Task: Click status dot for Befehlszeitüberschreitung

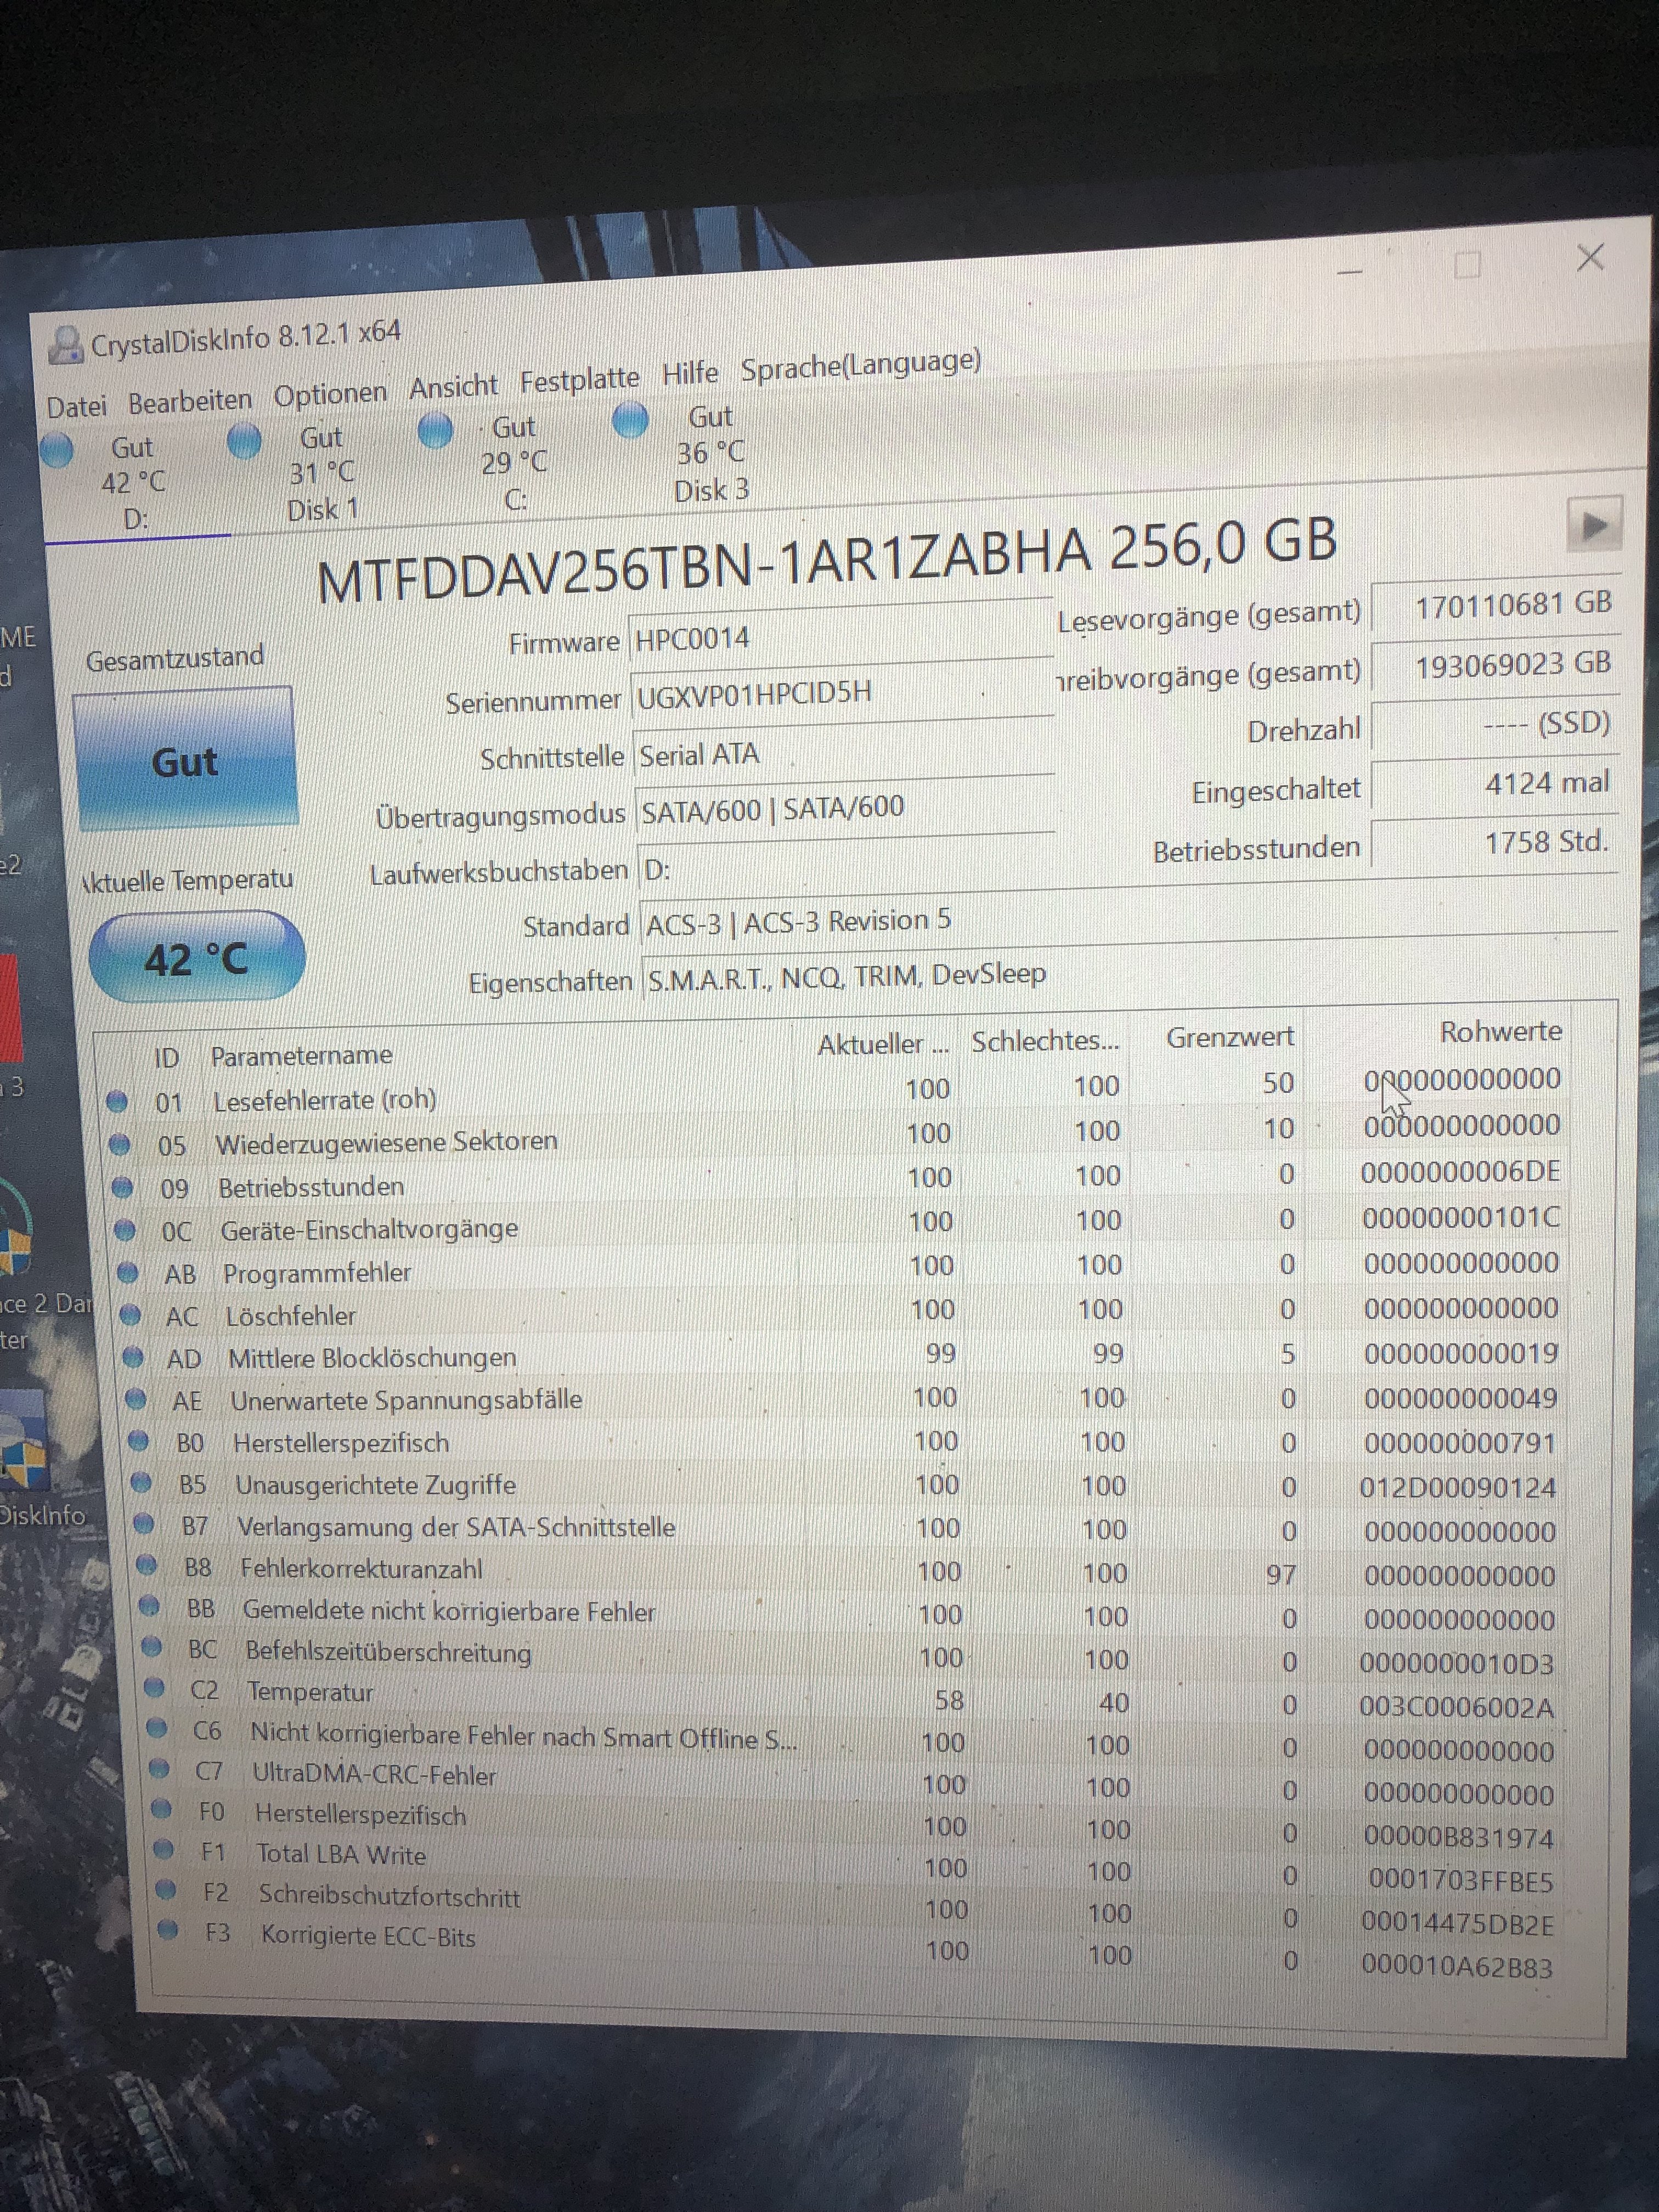Action: click(x=152, y=1646)
